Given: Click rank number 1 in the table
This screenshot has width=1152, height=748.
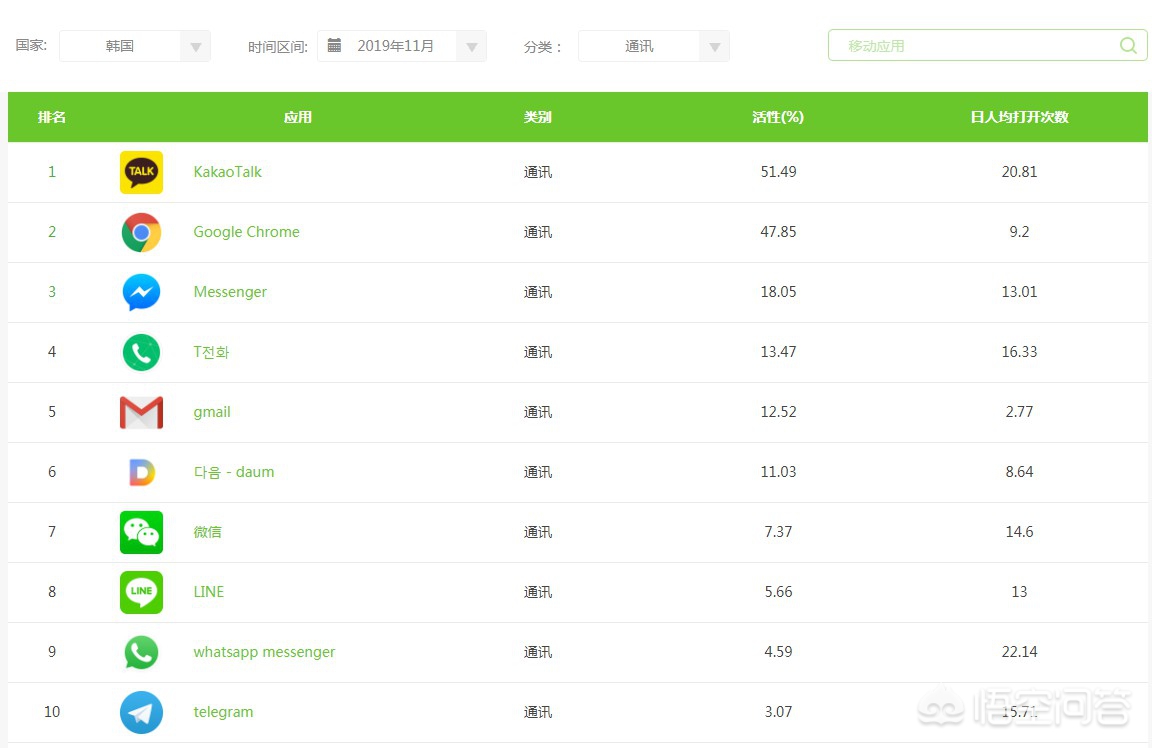Looking at the screenshot, I should click(x=51, y=172).
